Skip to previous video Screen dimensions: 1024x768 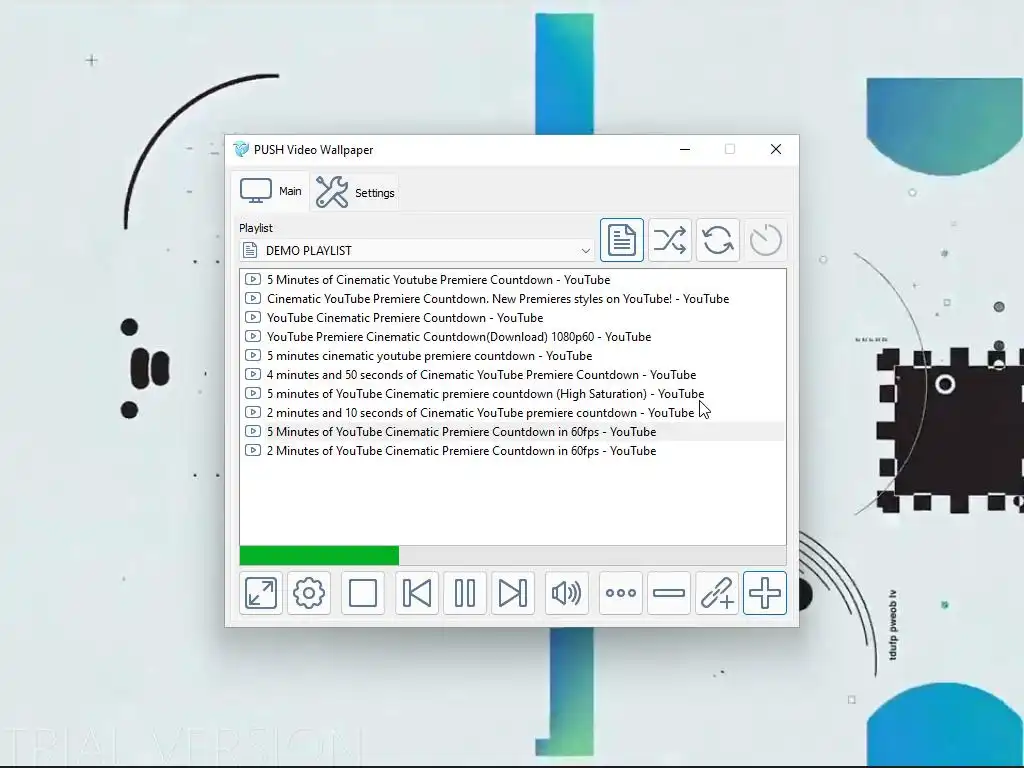pyautogui.click(x=417, y=593)
